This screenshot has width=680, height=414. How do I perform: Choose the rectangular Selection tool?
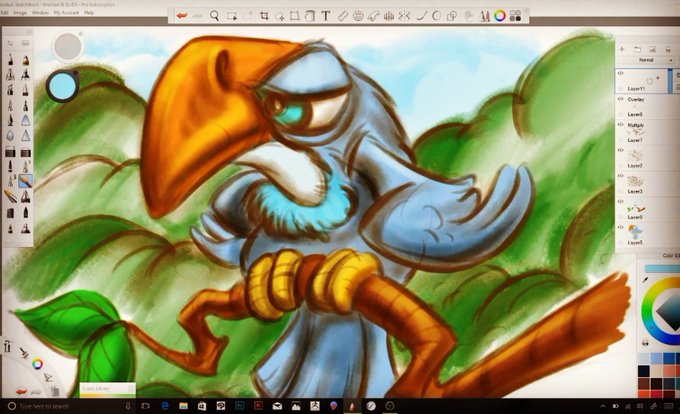(232, 16)
